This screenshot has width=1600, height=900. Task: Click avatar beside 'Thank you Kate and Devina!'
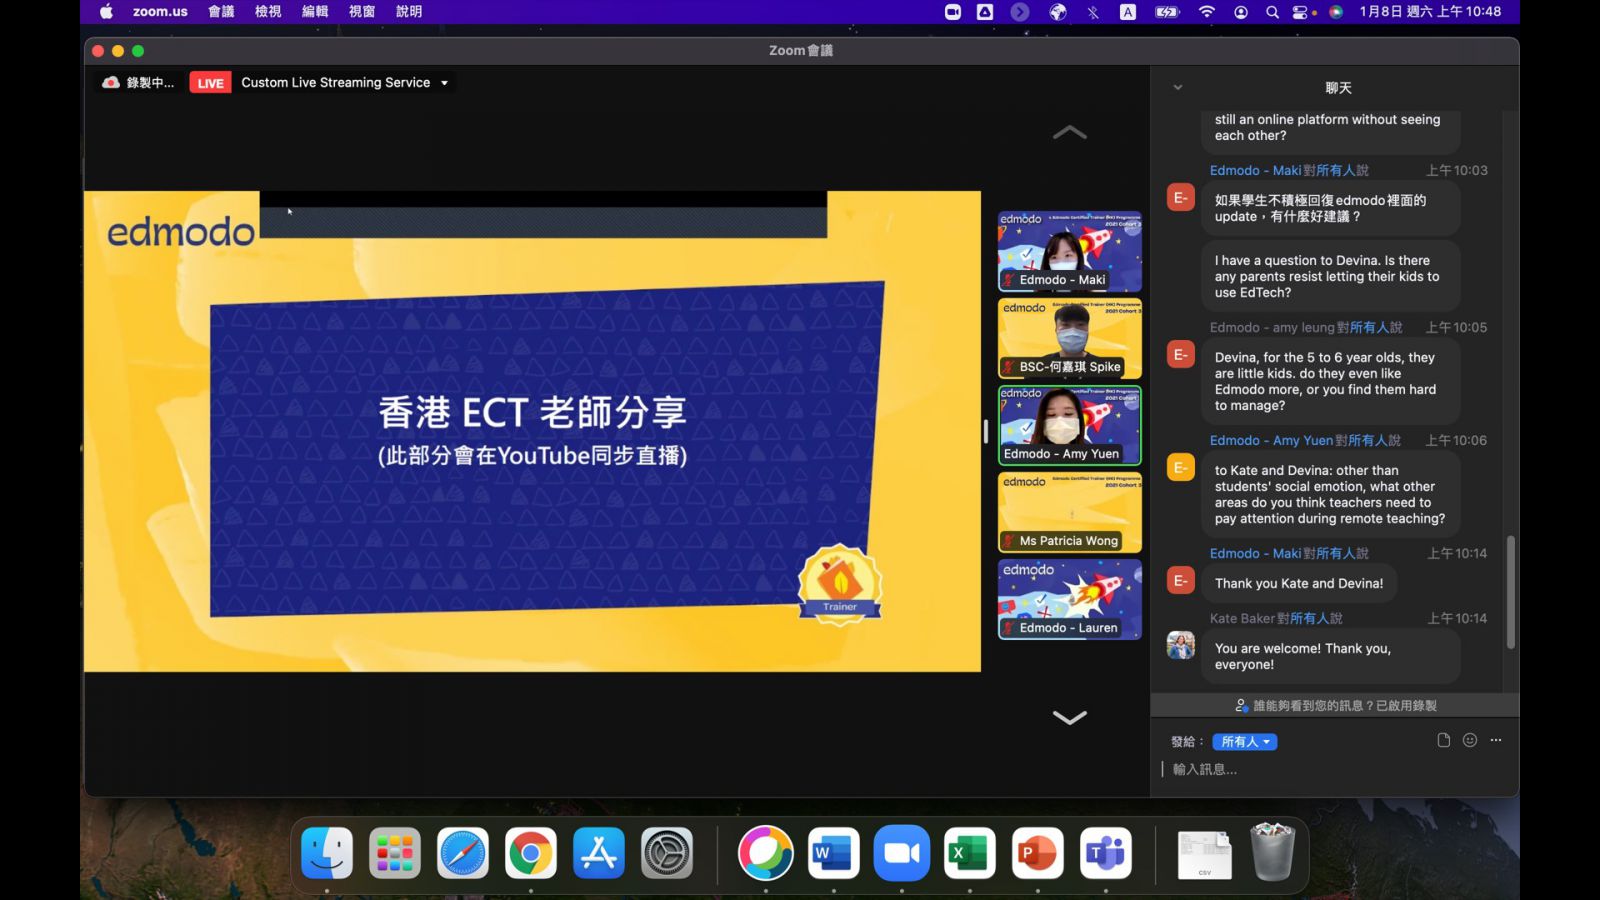point(1181,580)
